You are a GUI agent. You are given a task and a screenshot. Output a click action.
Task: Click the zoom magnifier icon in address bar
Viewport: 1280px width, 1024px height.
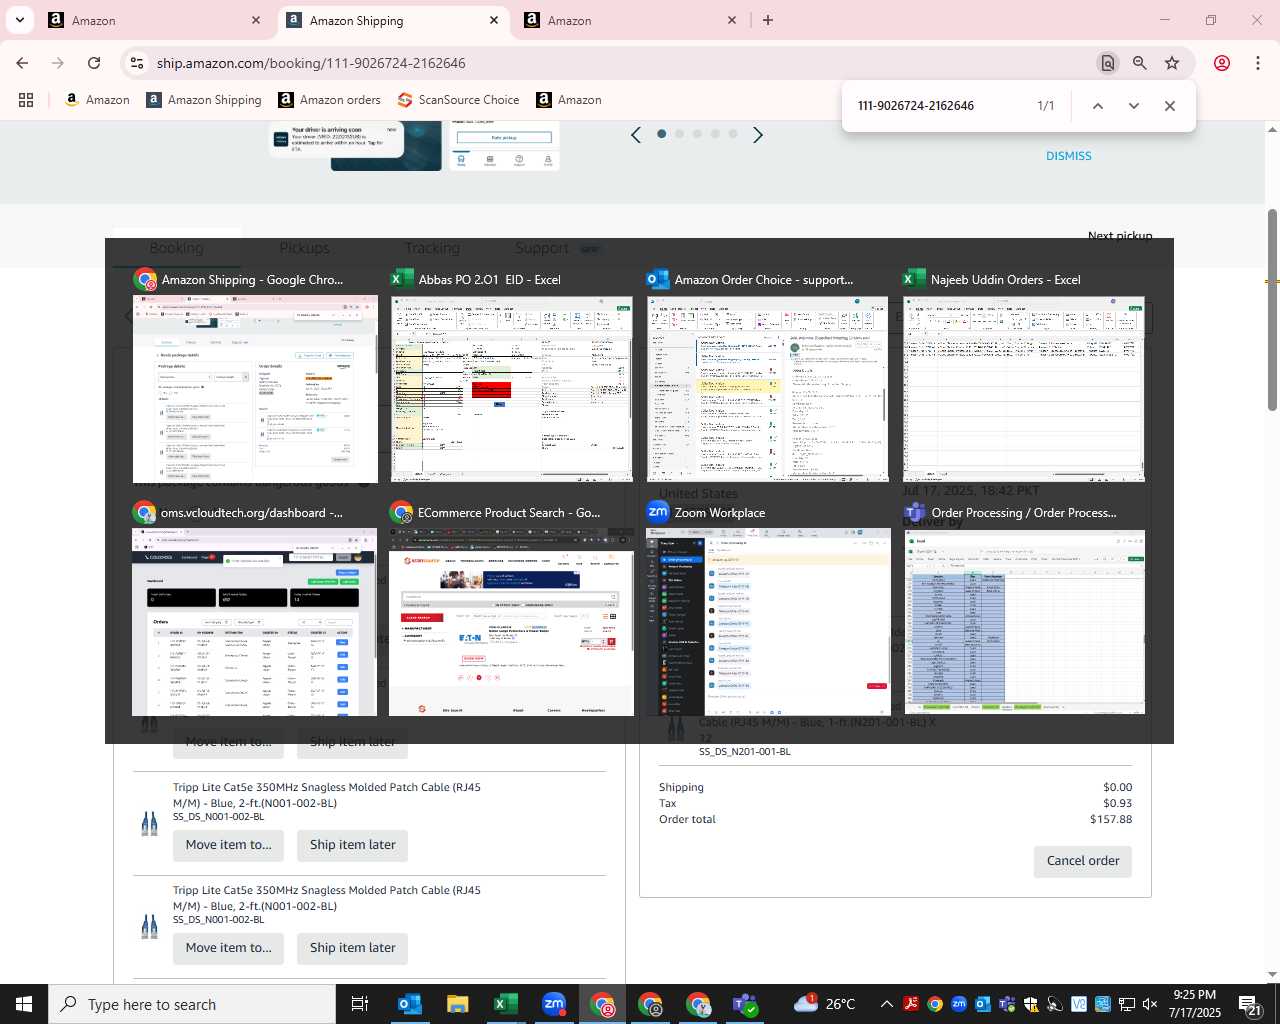[1140, 63]
